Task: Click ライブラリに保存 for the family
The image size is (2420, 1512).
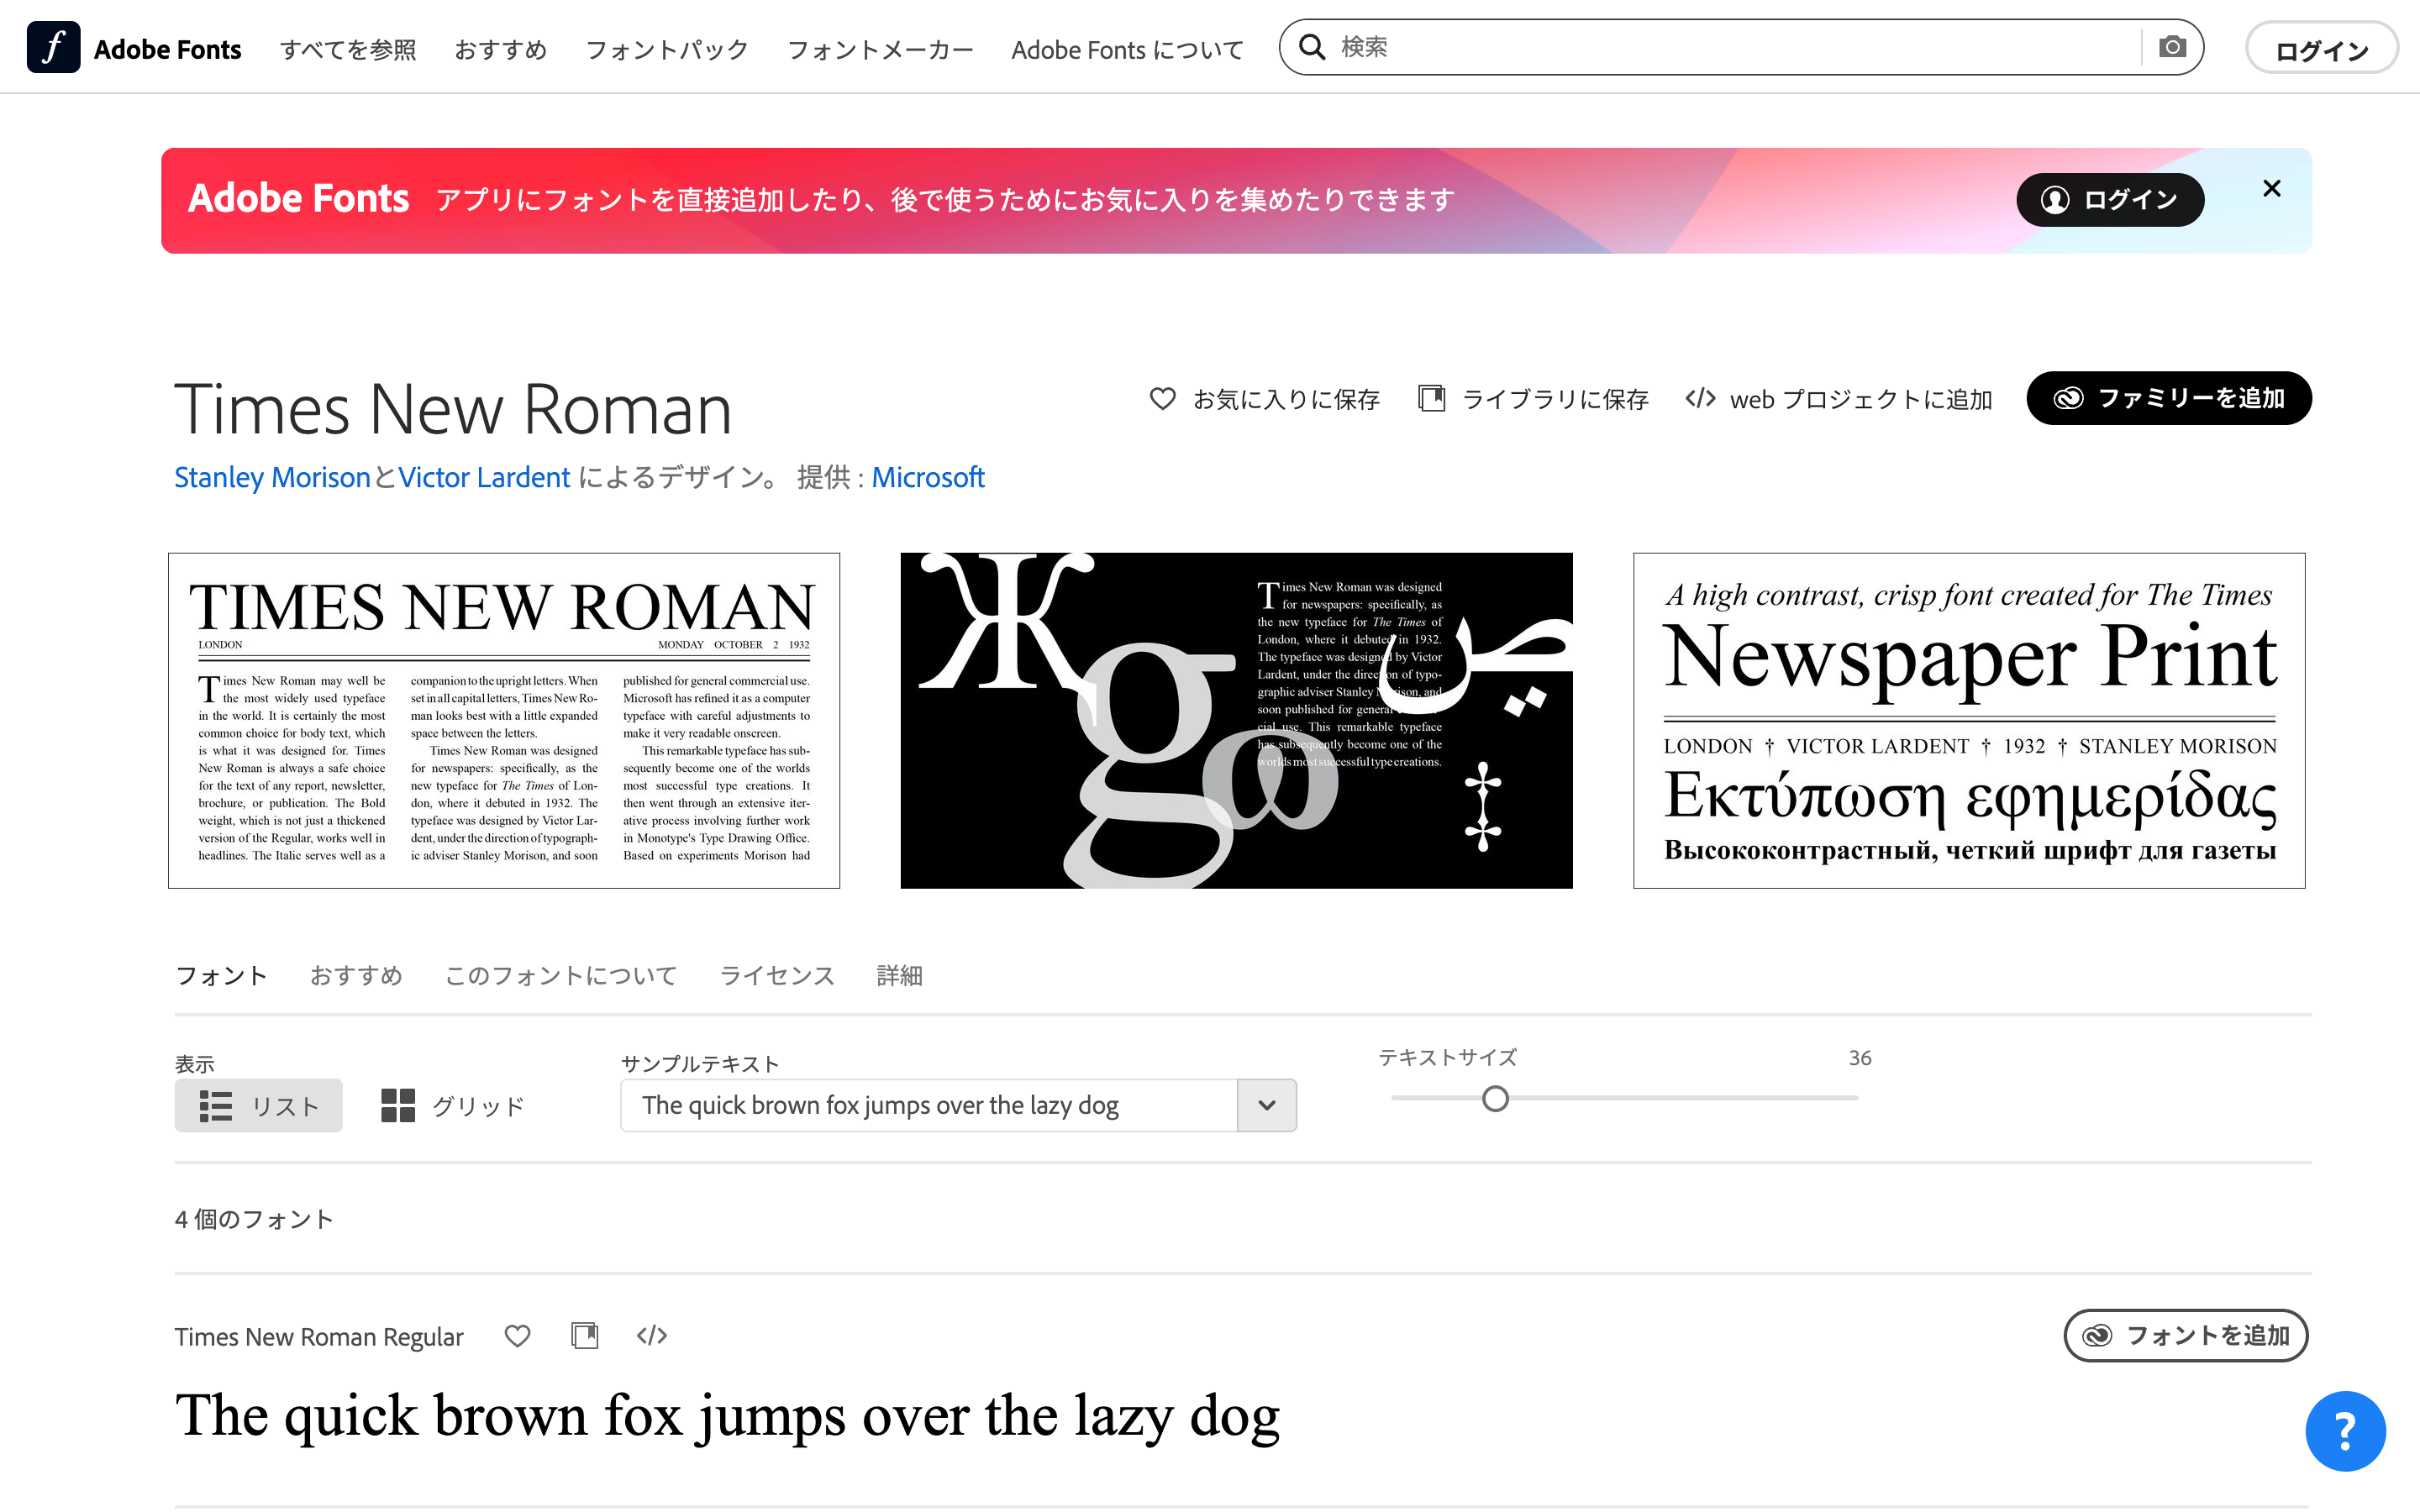Action: (1533, 399)
